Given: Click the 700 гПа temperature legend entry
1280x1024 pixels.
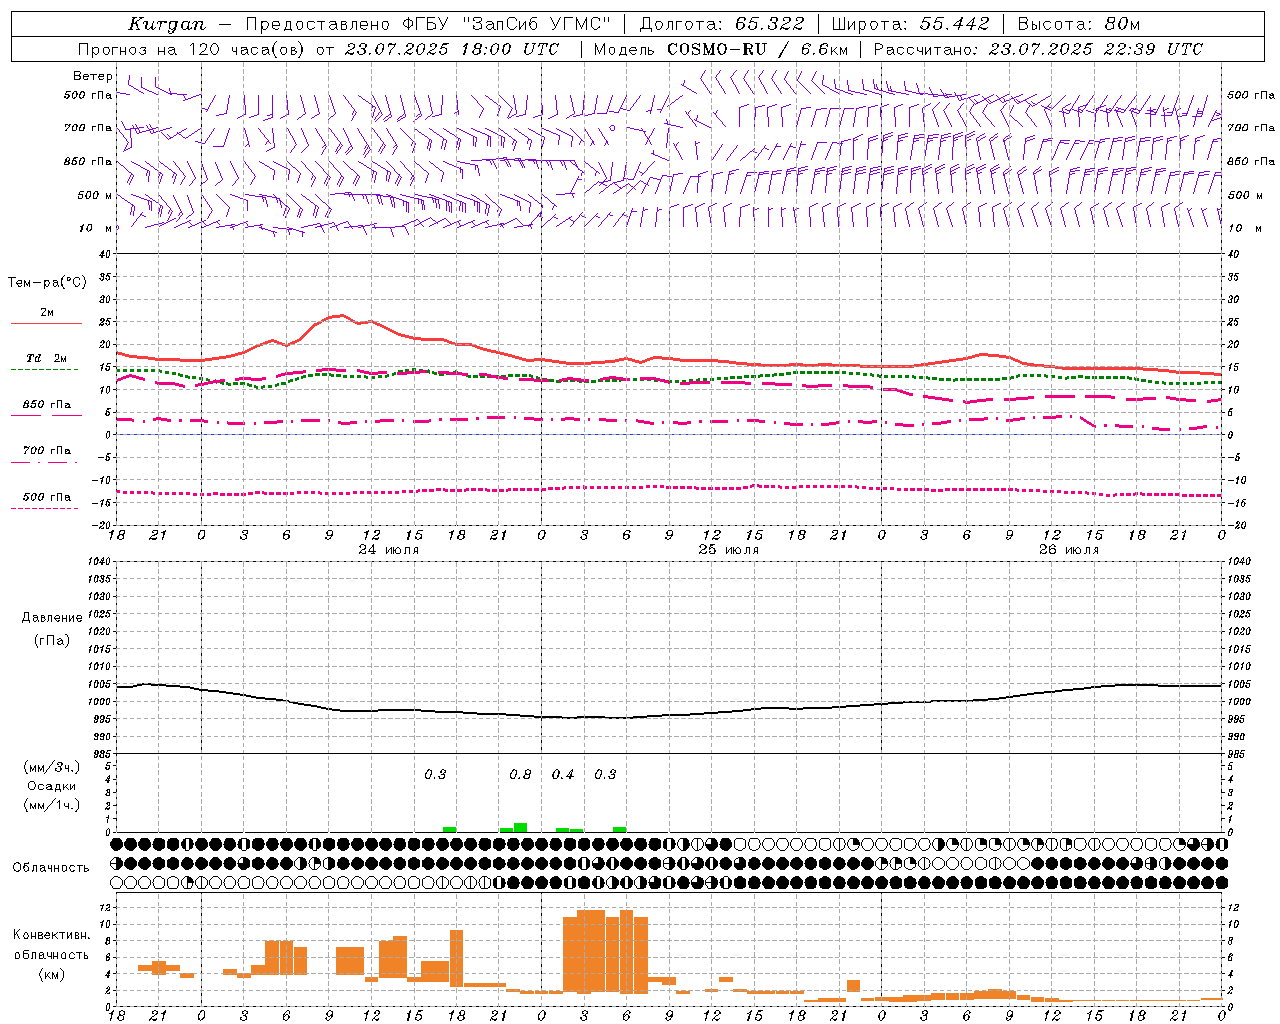Looking at the screenshot, I should pos(46,450).
